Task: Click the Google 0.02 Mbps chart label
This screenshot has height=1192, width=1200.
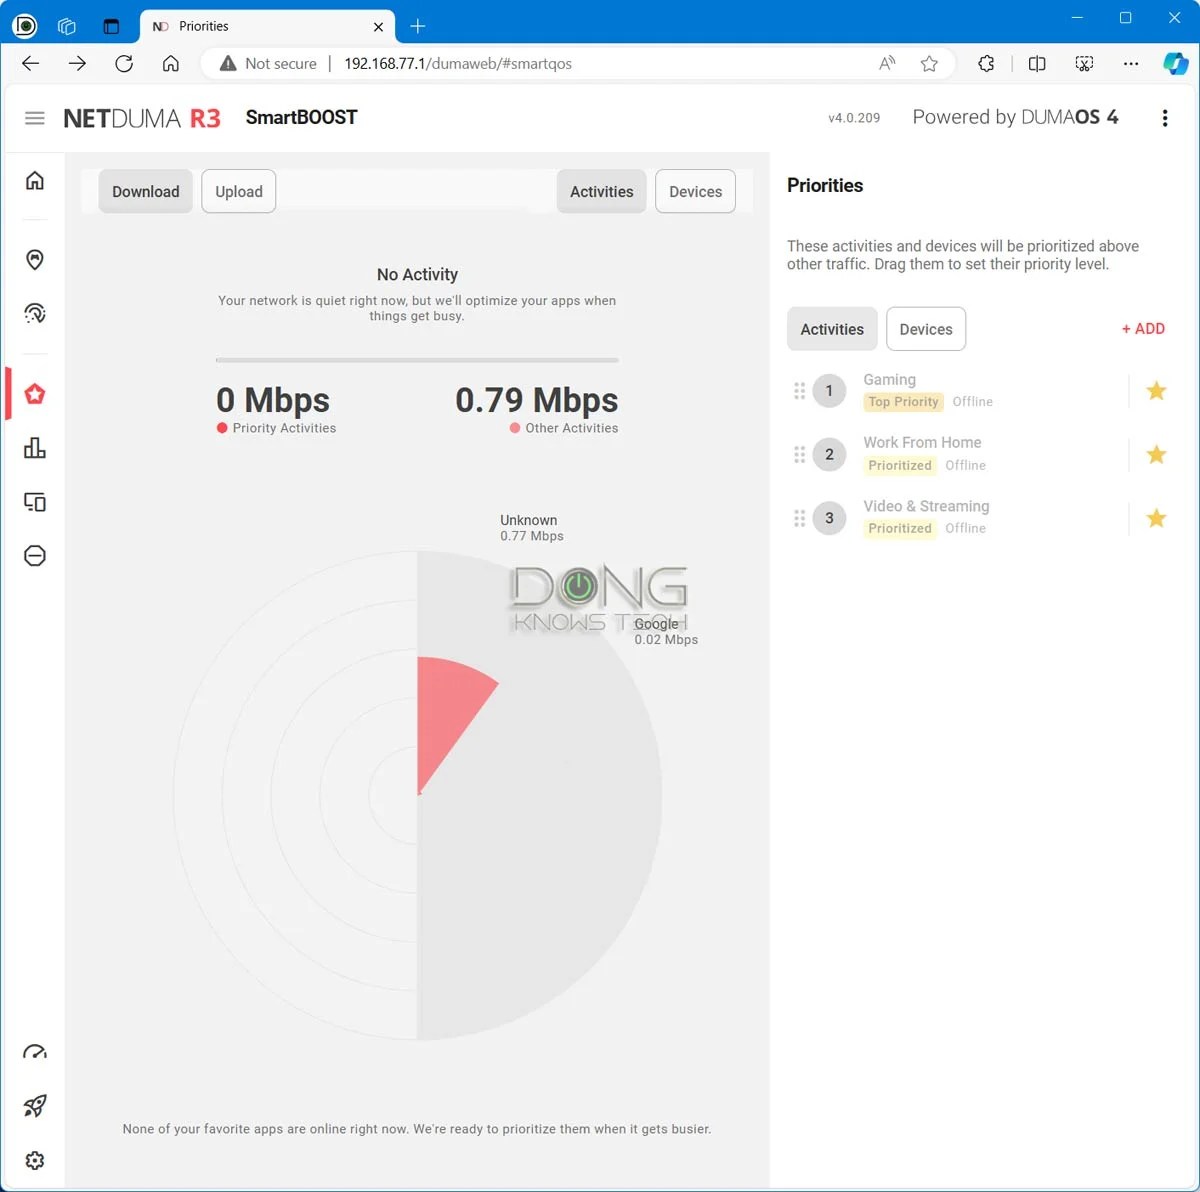Action: click(666, 632)
